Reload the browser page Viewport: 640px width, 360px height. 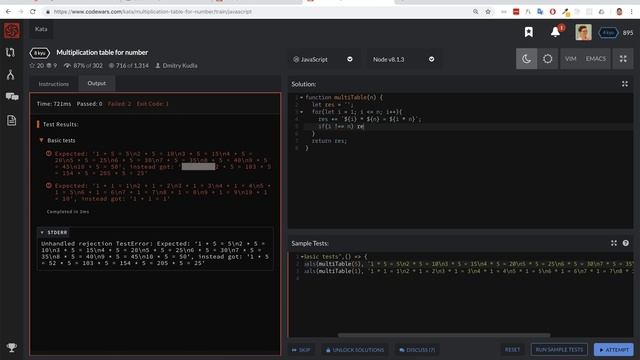[x=33, y=12]
